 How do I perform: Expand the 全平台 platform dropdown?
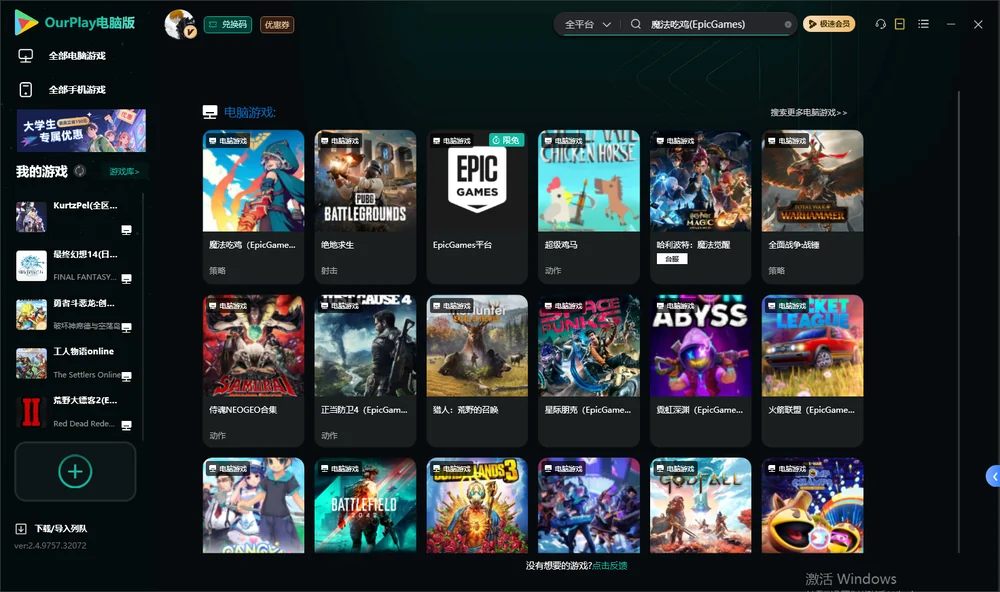(588, 24)
